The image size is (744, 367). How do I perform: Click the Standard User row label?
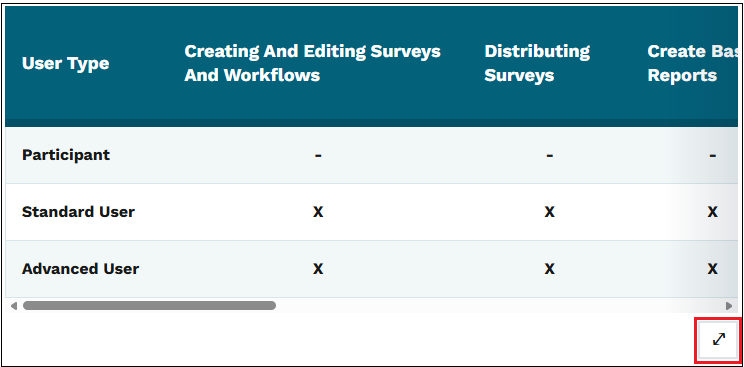pos(78,212)
